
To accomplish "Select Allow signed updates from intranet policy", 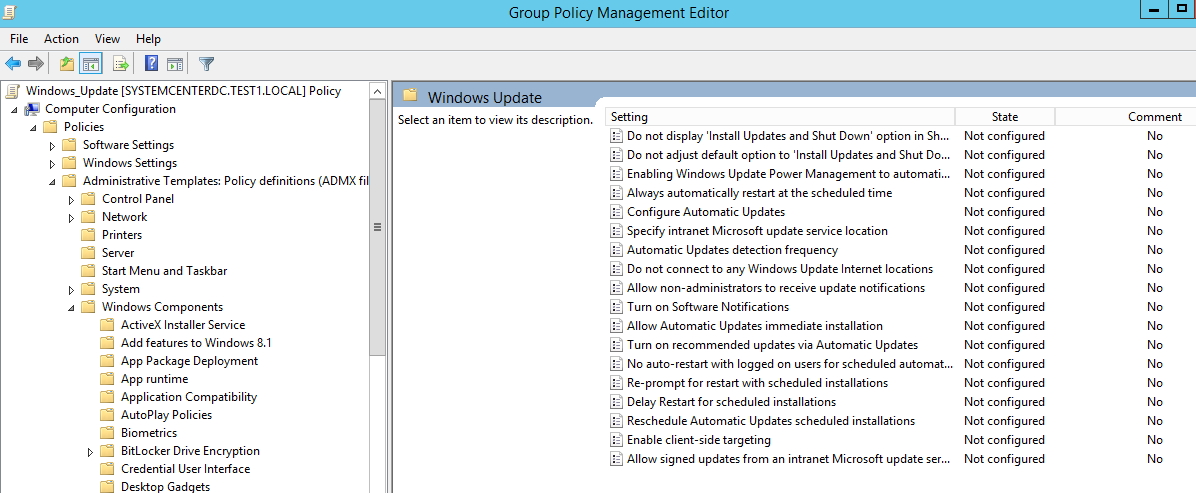I will (789, 459).
